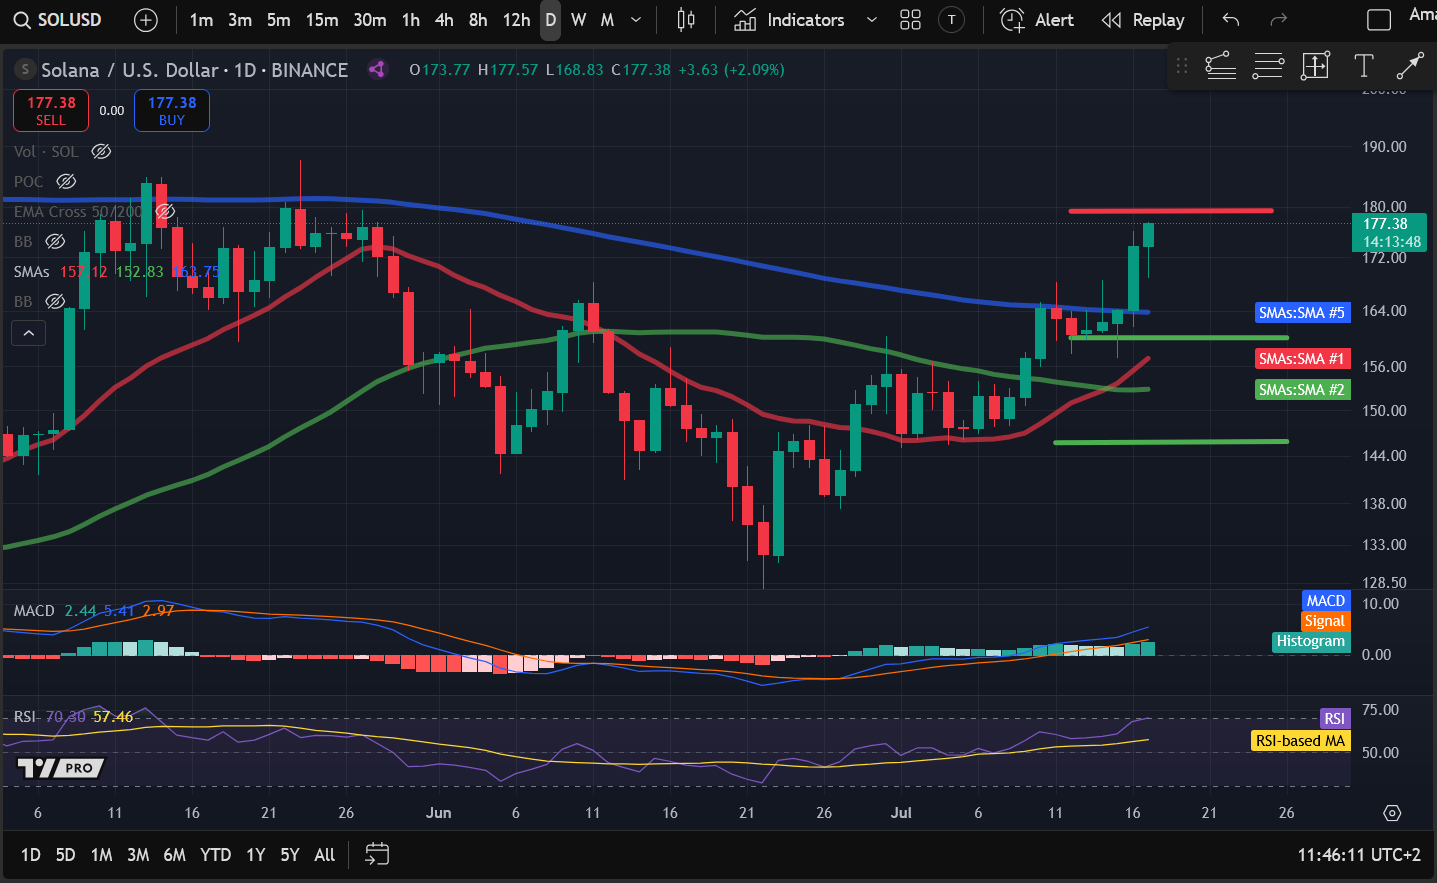1437x883 pixels.
Task: Toggle visibility of EMA Cross 50/200
Action: pyautogui.click(x=166, y=211)
